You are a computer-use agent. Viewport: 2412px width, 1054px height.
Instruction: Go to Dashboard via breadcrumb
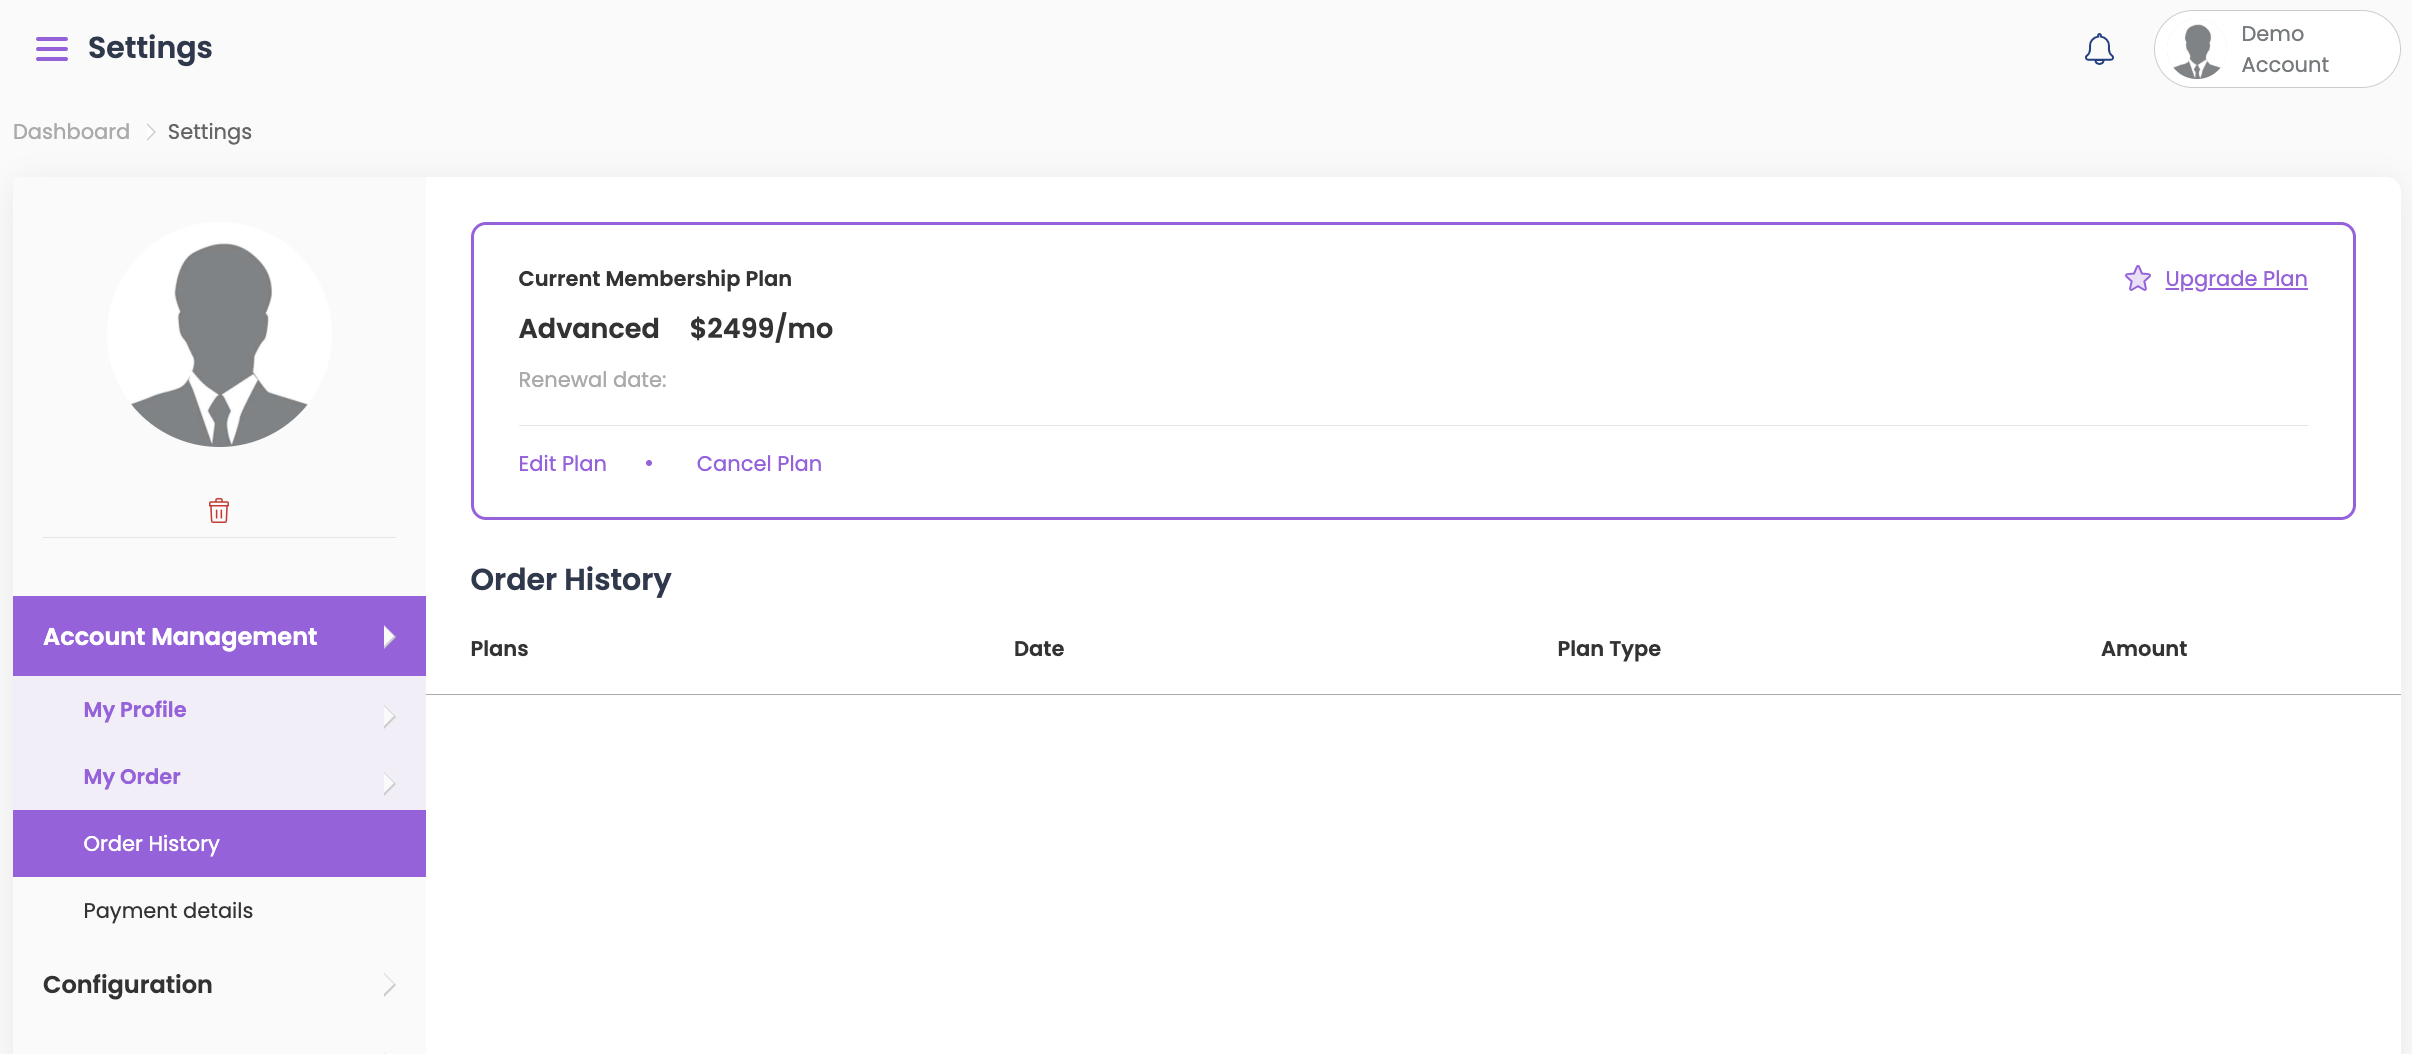71,132
